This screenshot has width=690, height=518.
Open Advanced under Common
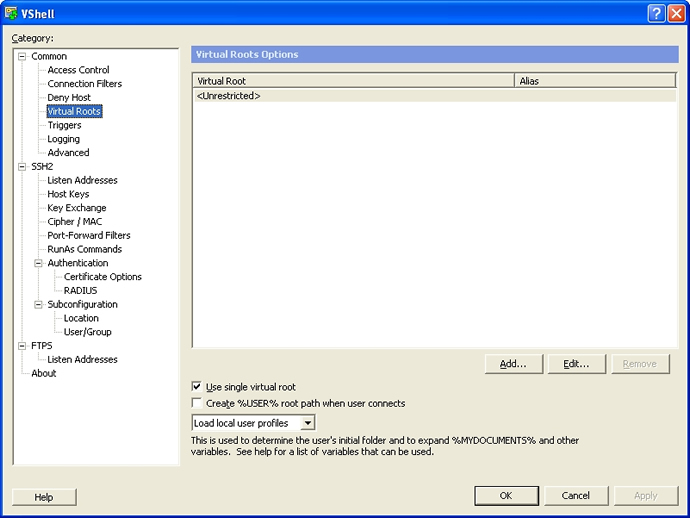click(x=68, y=152)
